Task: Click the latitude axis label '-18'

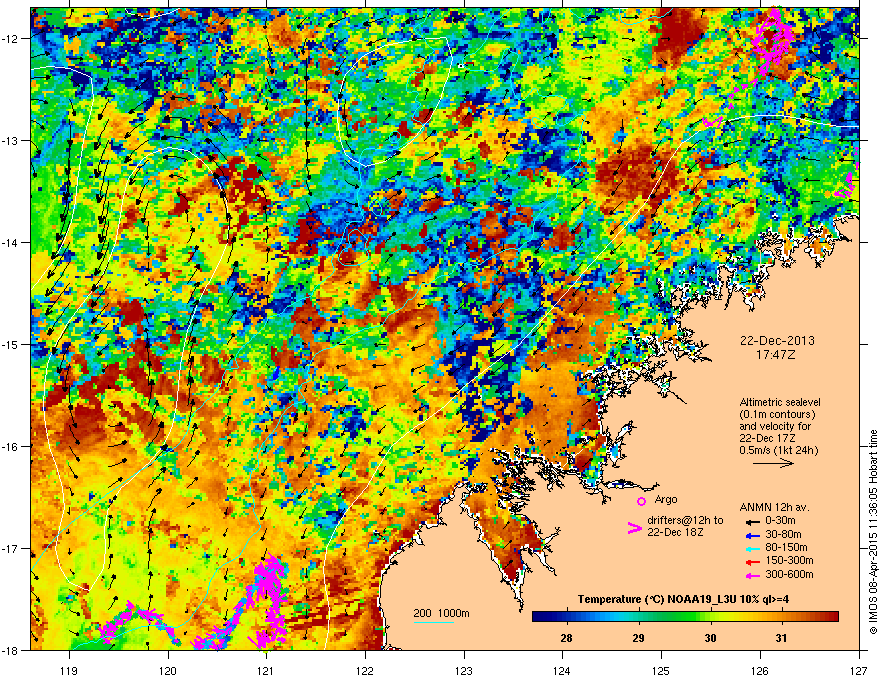Action: (10, 650)
